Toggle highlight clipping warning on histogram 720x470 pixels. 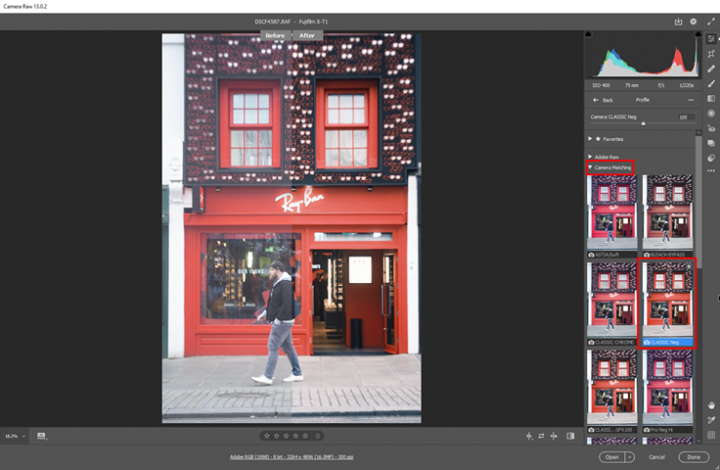point(698,34)
